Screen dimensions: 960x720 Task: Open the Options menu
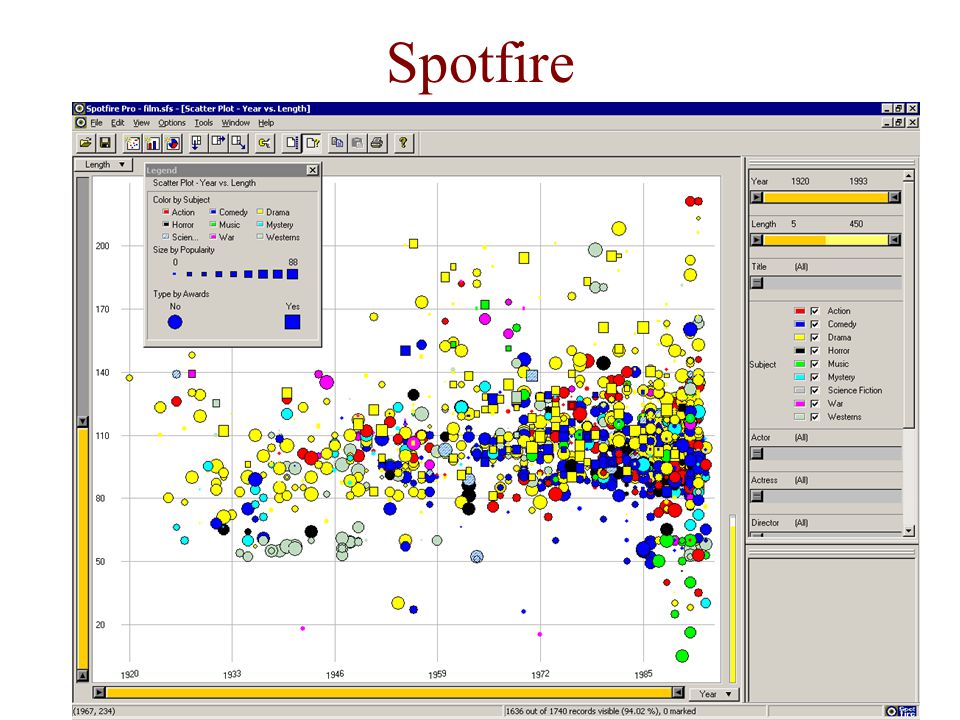point(171,122)
